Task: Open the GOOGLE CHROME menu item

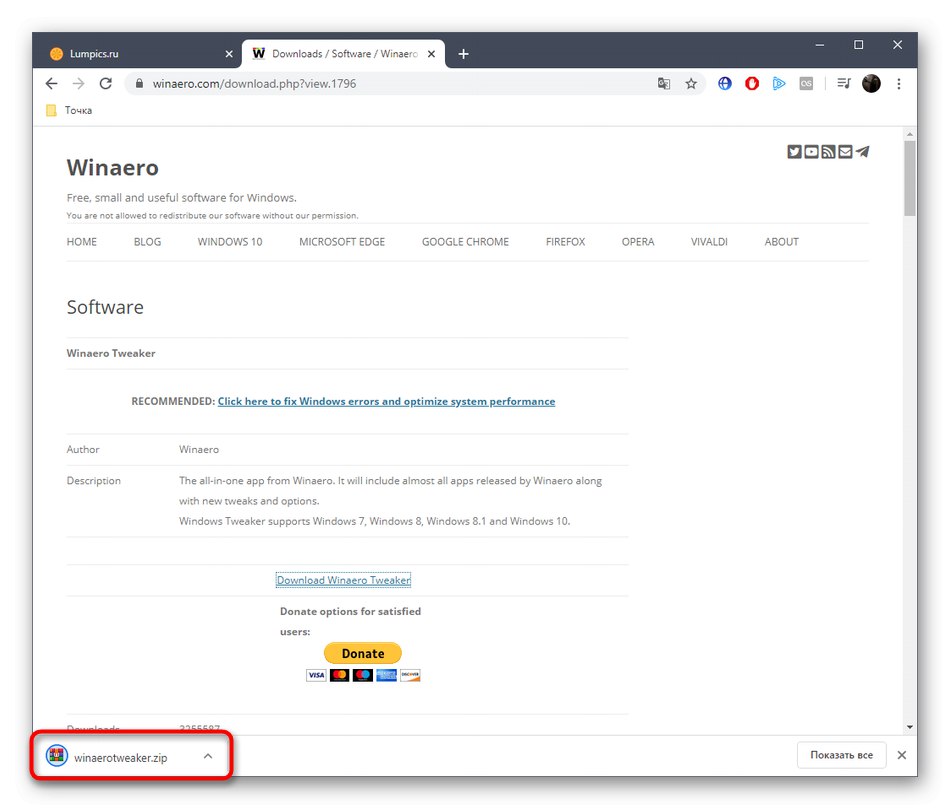Action: (x=465, y=242)
